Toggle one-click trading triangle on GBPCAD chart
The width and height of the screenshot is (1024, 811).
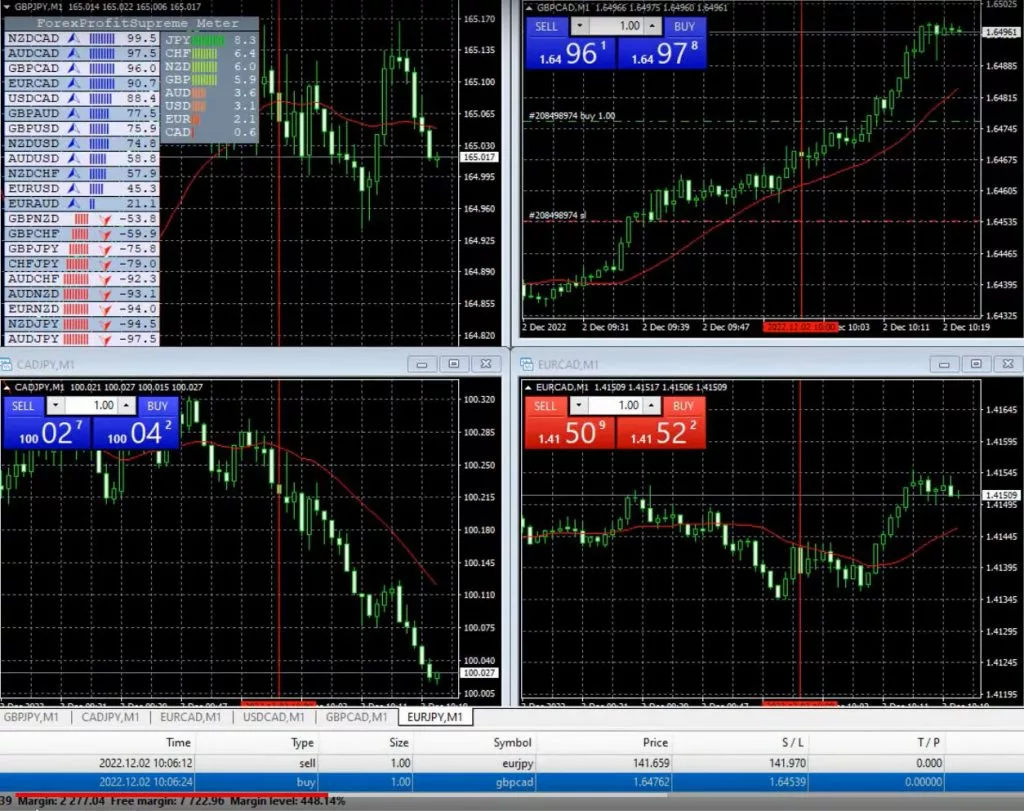[x=527, y=9]
